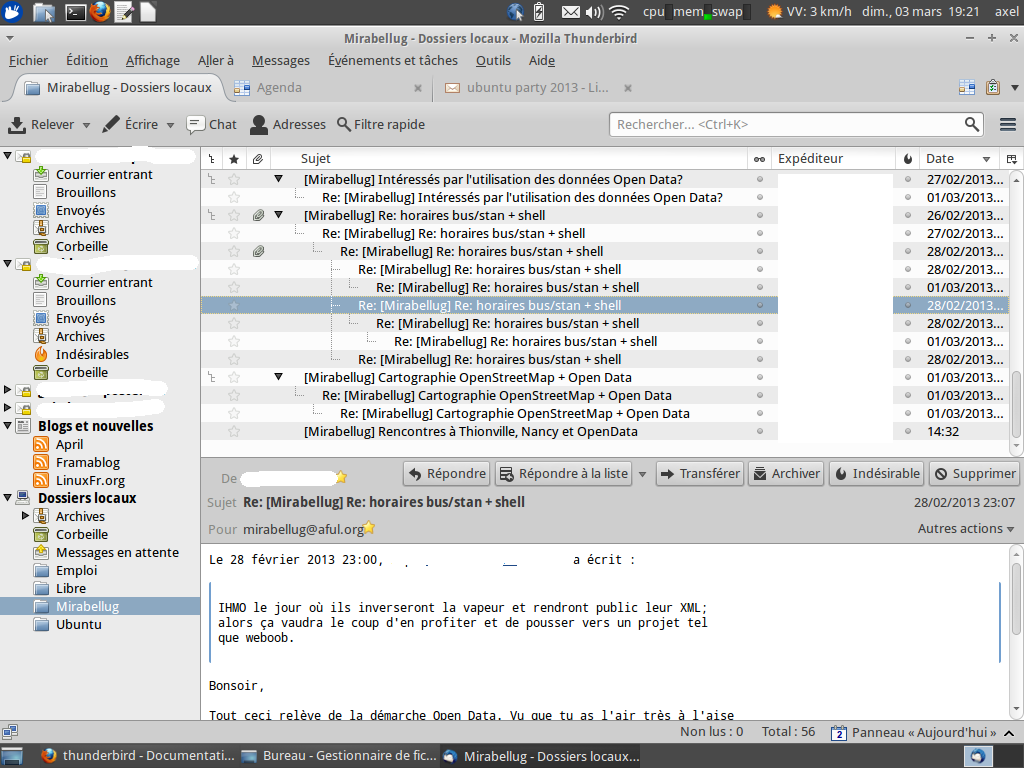Open the Messages menu
This screenshot has width=1024, height=768.
281,61
